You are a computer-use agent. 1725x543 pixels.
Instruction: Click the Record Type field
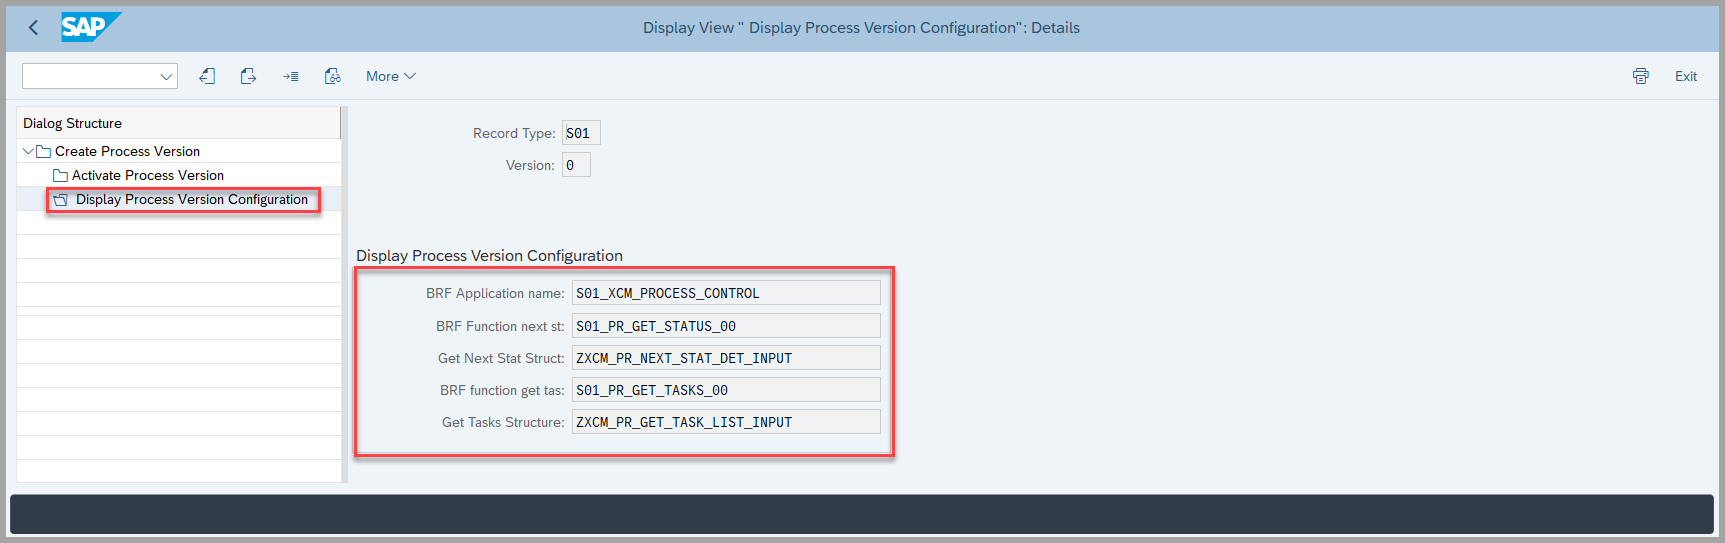pos(581,133)
